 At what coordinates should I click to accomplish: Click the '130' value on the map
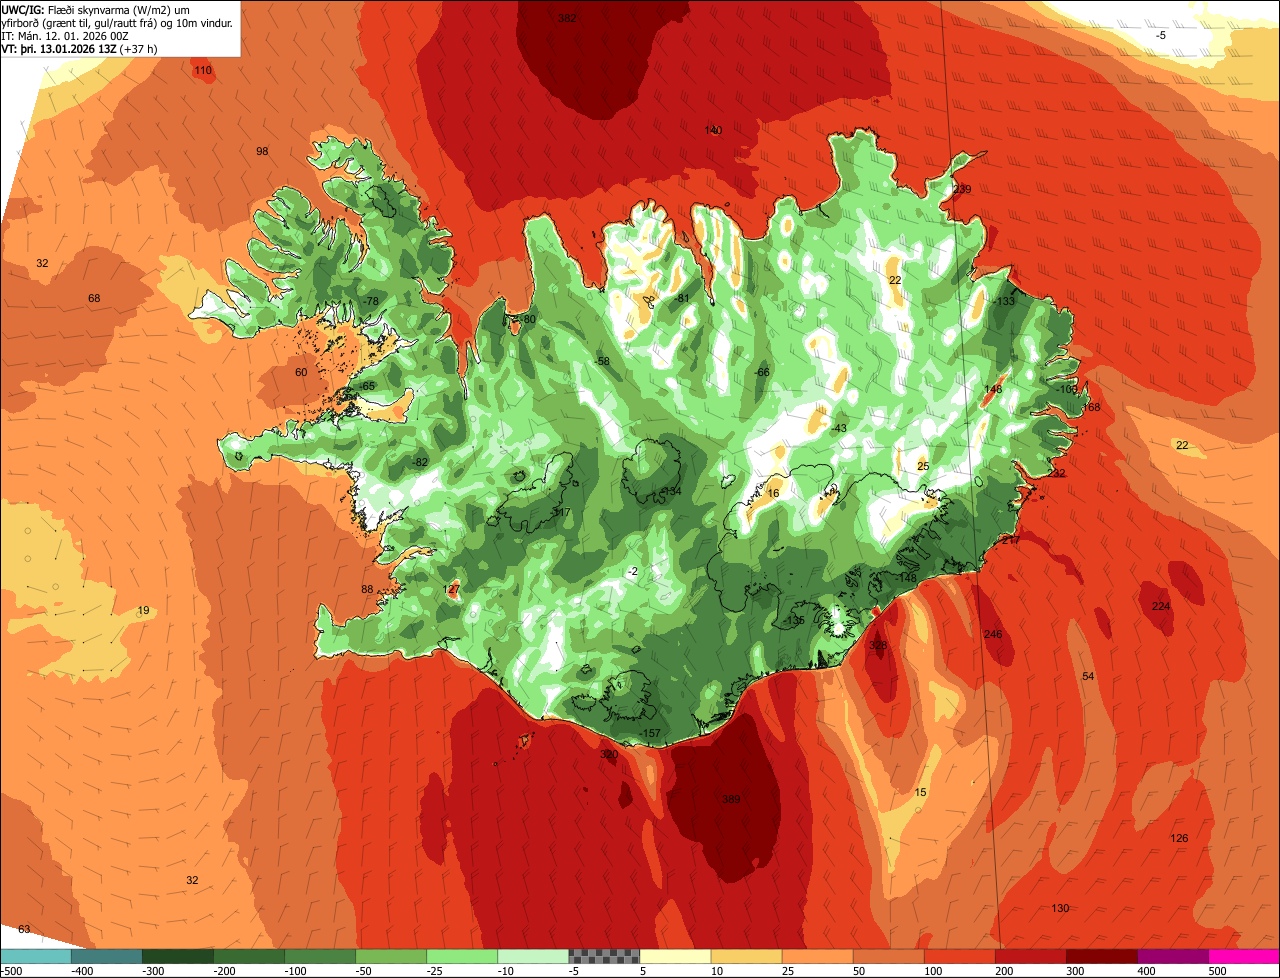tap(1060, 908)
